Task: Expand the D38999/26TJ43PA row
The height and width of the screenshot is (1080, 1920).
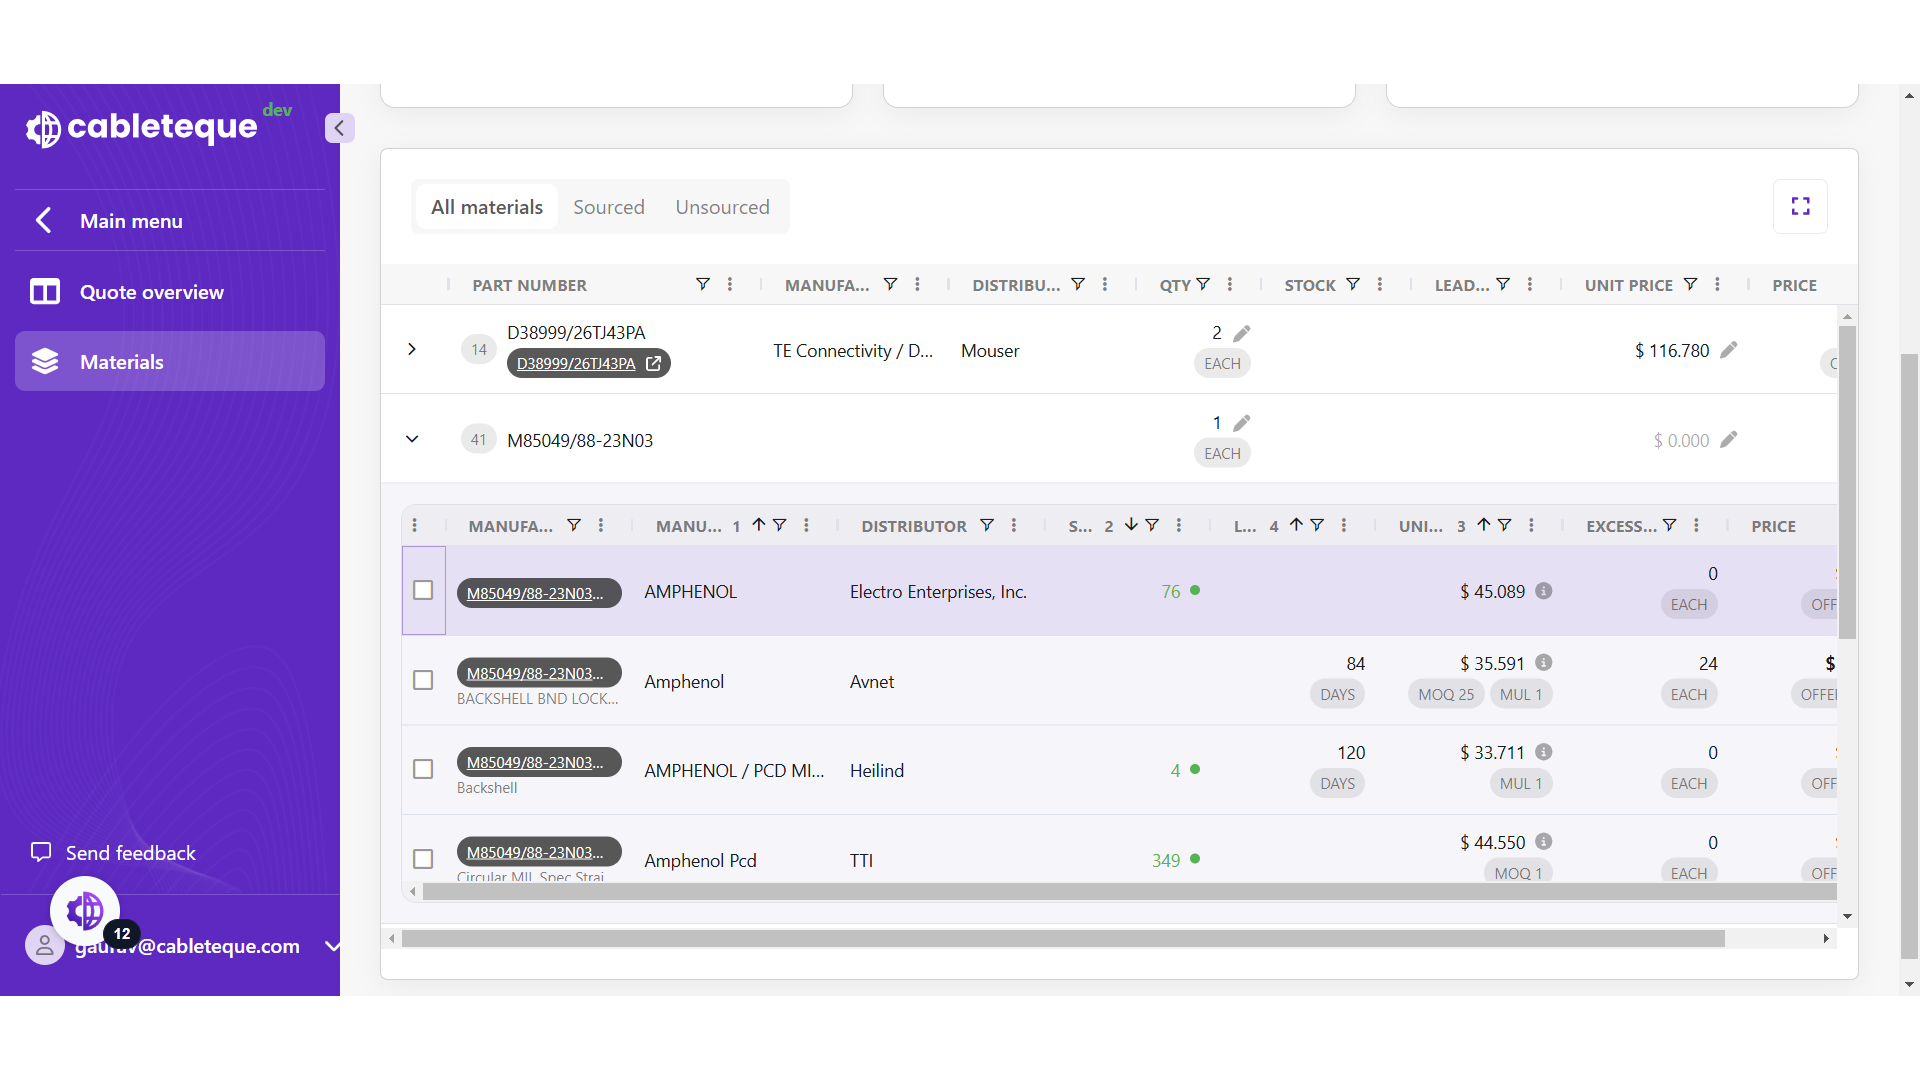Action: 412,350
